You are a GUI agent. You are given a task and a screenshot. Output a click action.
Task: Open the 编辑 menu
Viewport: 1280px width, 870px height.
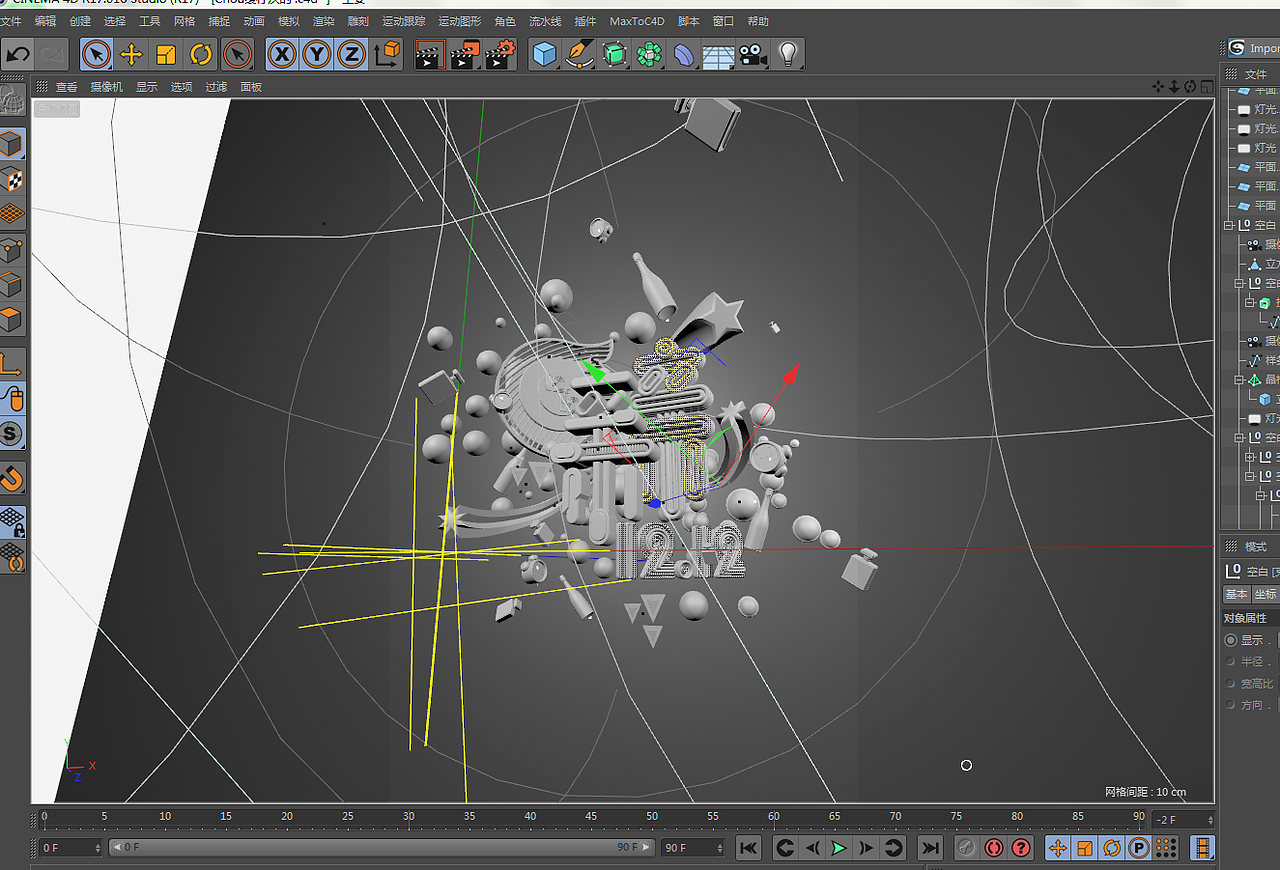click(x=45, y=21)
